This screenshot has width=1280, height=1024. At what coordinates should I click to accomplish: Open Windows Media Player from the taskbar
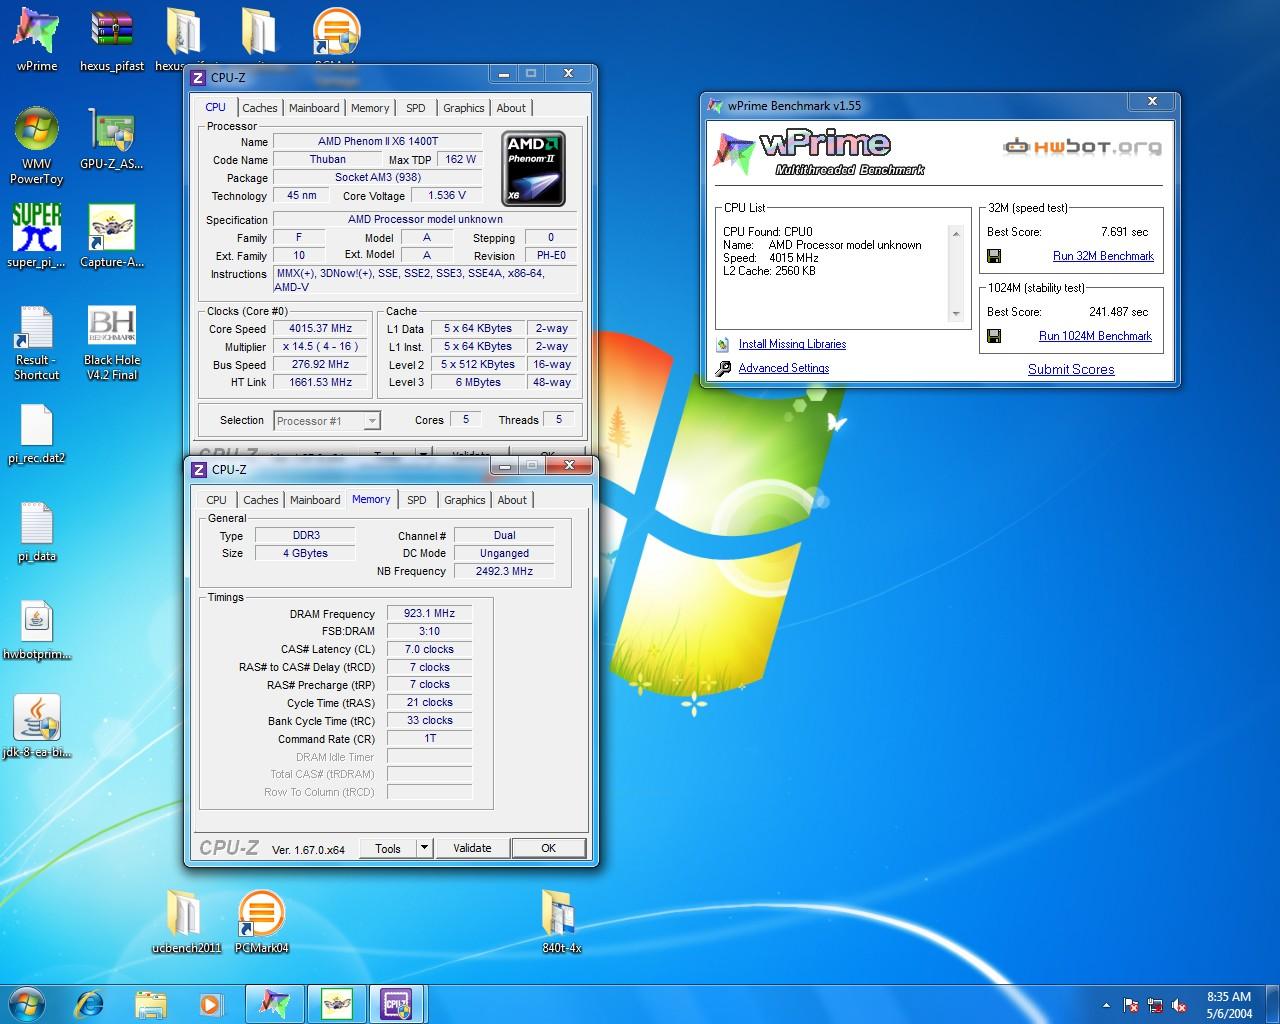[210, 1004]
